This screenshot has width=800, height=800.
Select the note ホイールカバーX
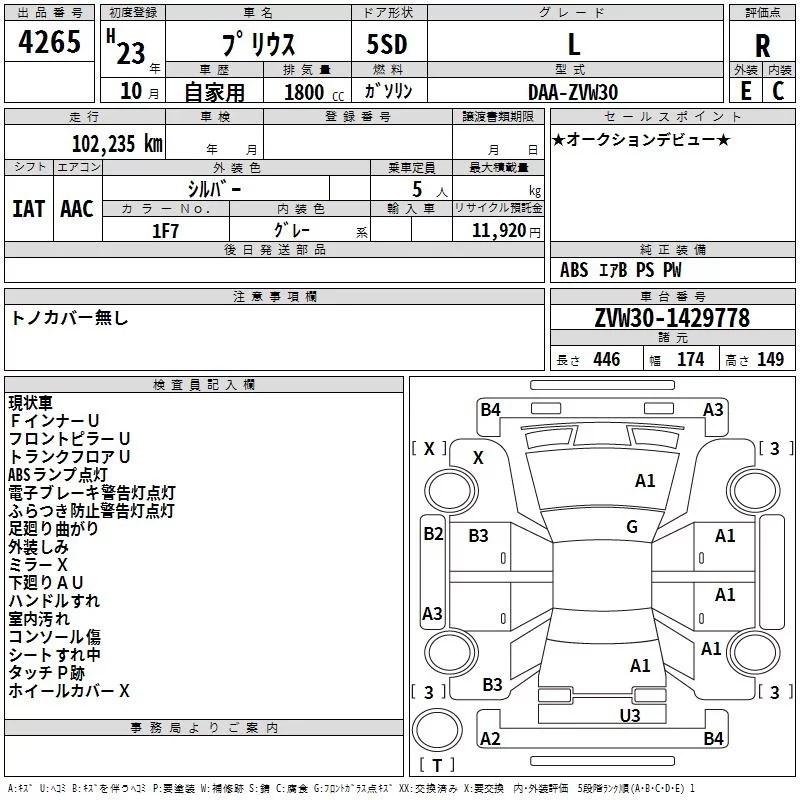[x=69, y=691]
